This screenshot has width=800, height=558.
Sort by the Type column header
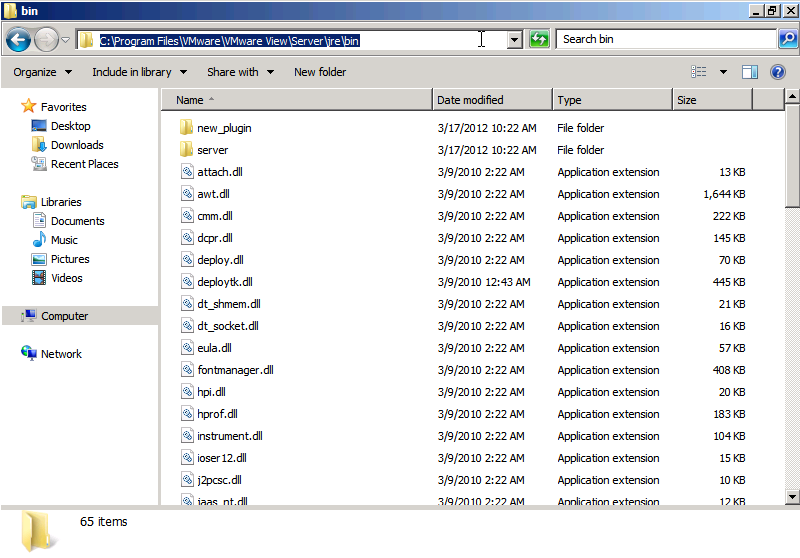coord(612,100)
